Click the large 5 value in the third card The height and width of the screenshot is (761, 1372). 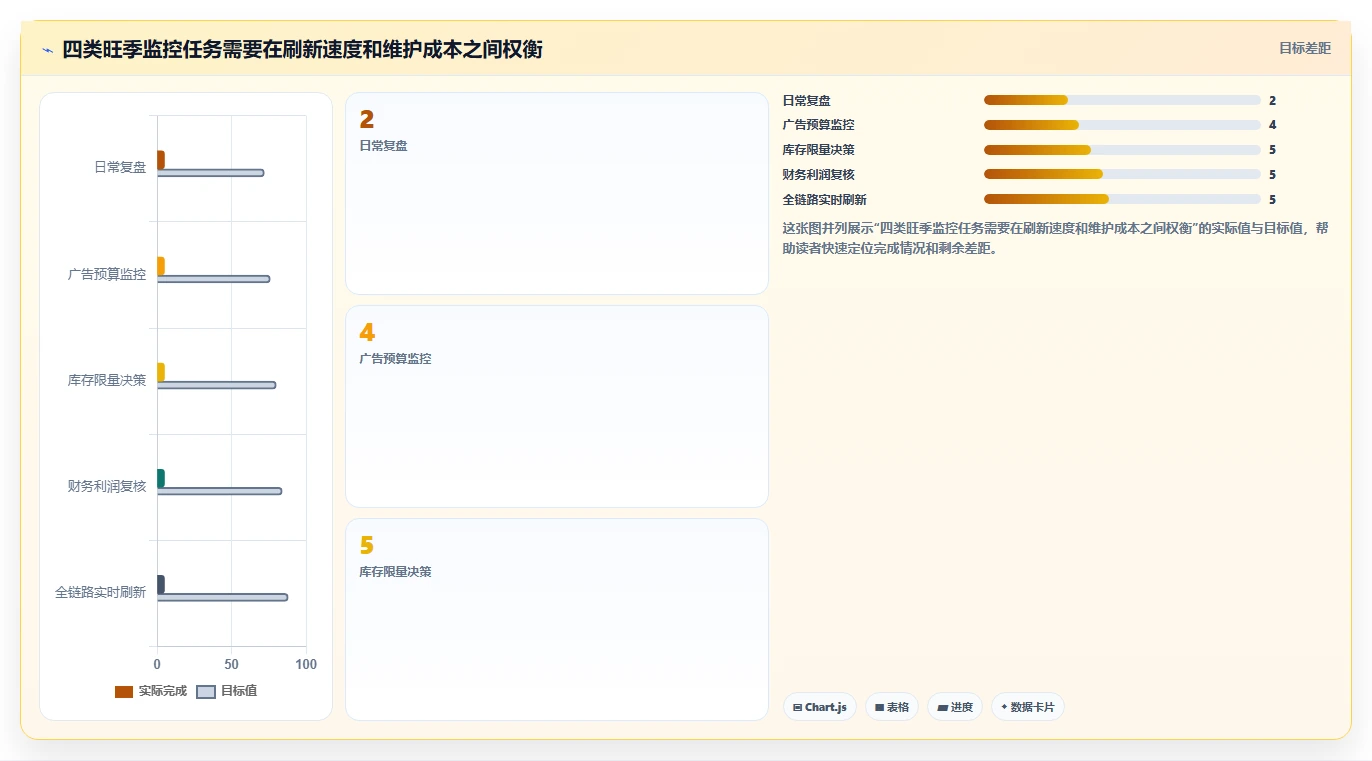point(366,545)
